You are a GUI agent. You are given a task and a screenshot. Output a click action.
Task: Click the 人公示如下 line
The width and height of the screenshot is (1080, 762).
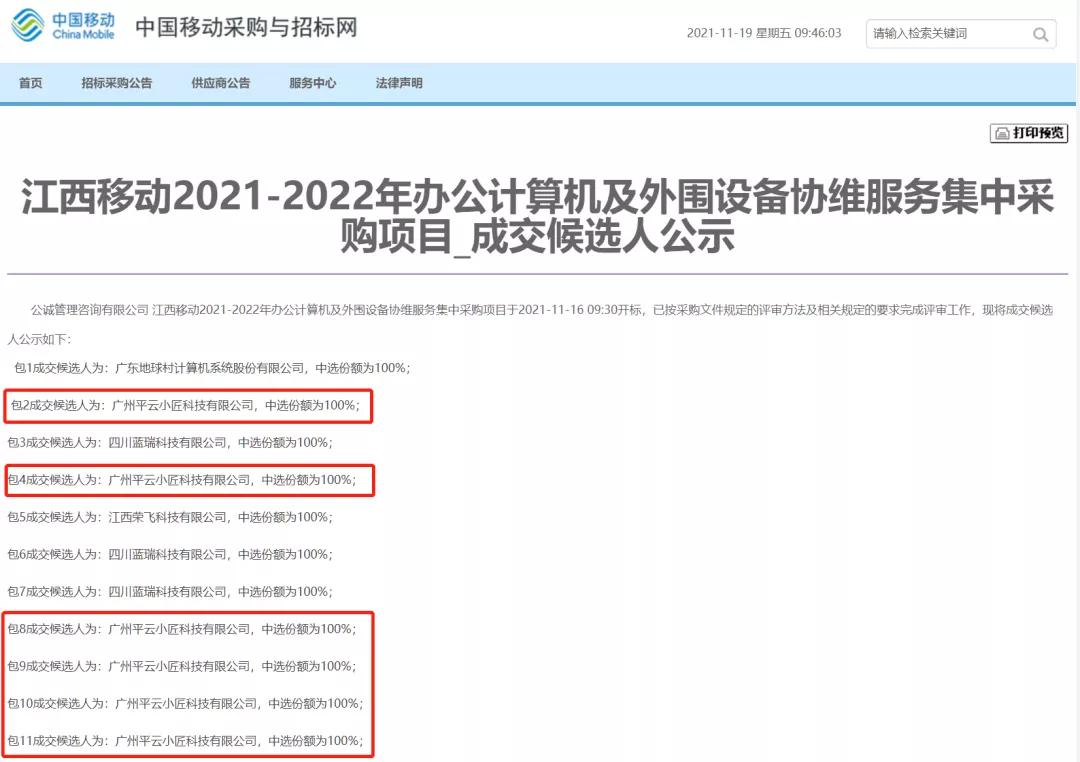pos(39,340)
